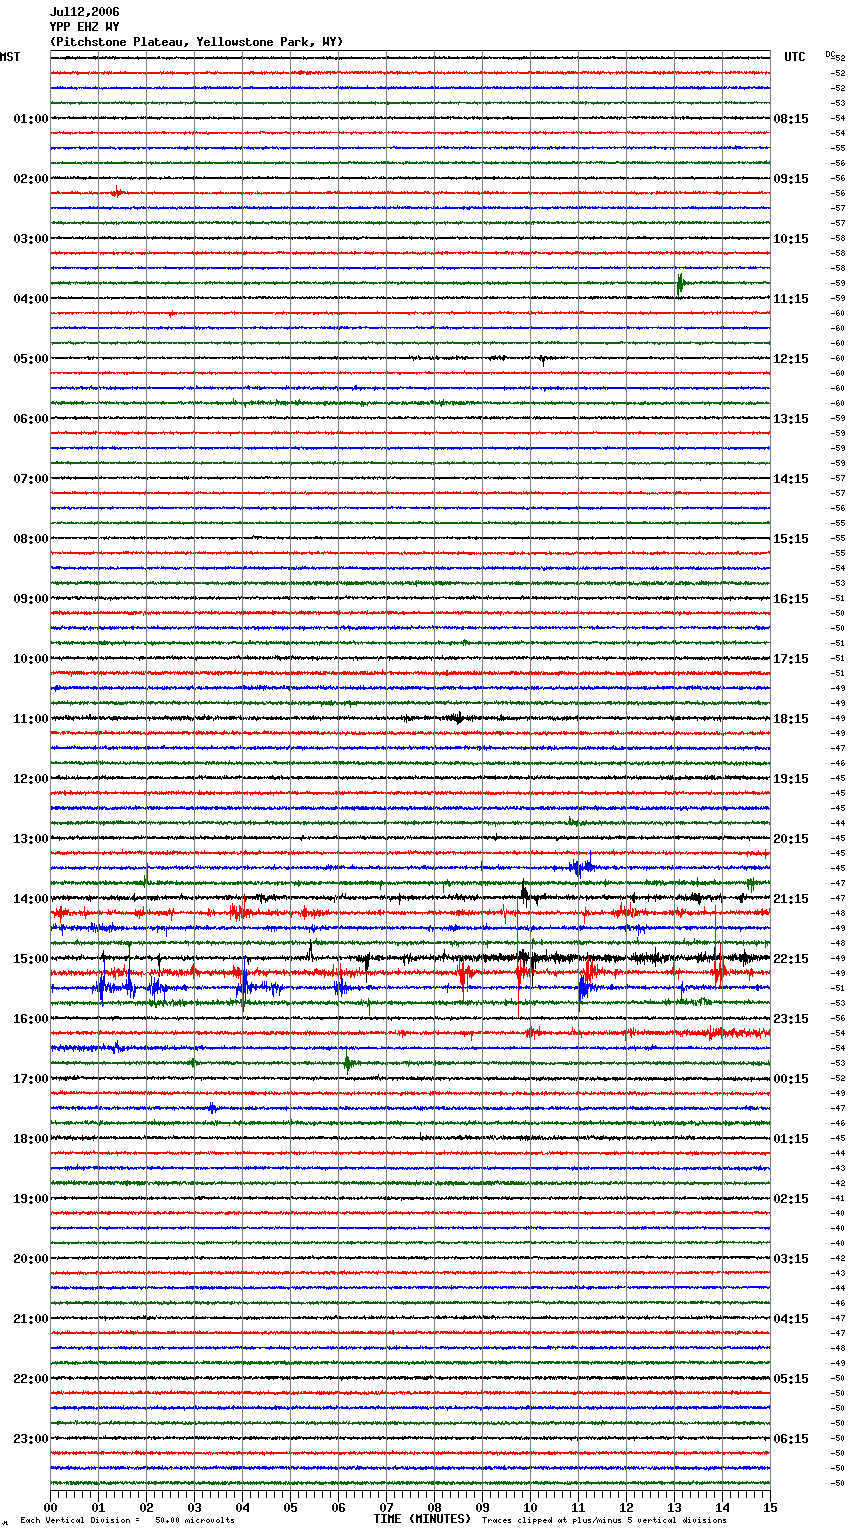Screen dimensions: 850x1534
Task: Click the 18:15 UTC time label
Action: [791, 719]
